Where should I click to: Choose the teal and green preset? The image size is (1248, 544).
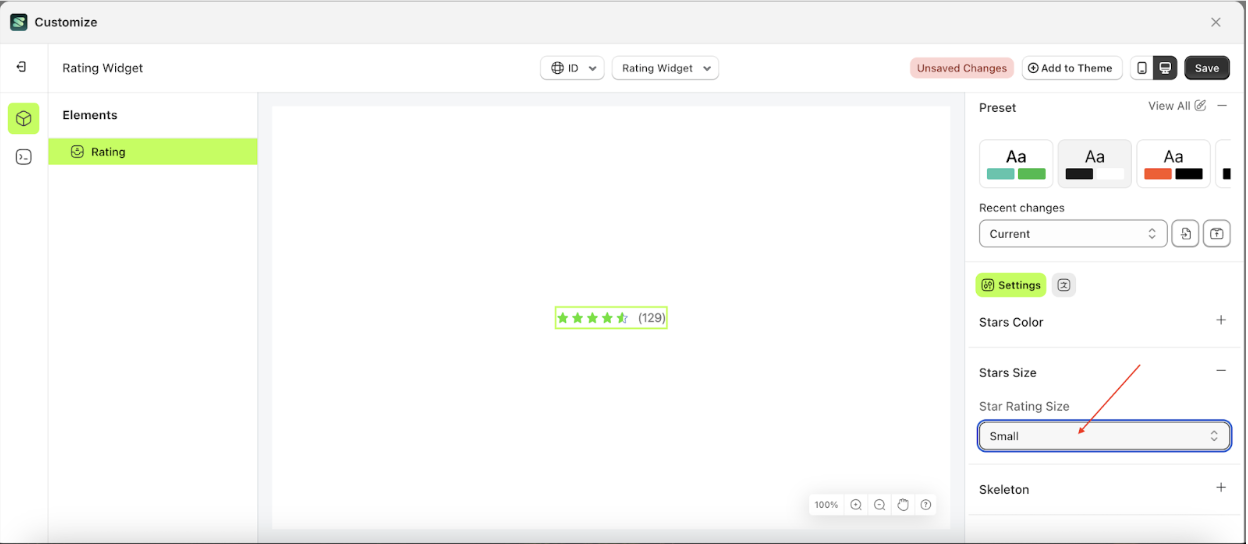click(x=1016, y=164)
